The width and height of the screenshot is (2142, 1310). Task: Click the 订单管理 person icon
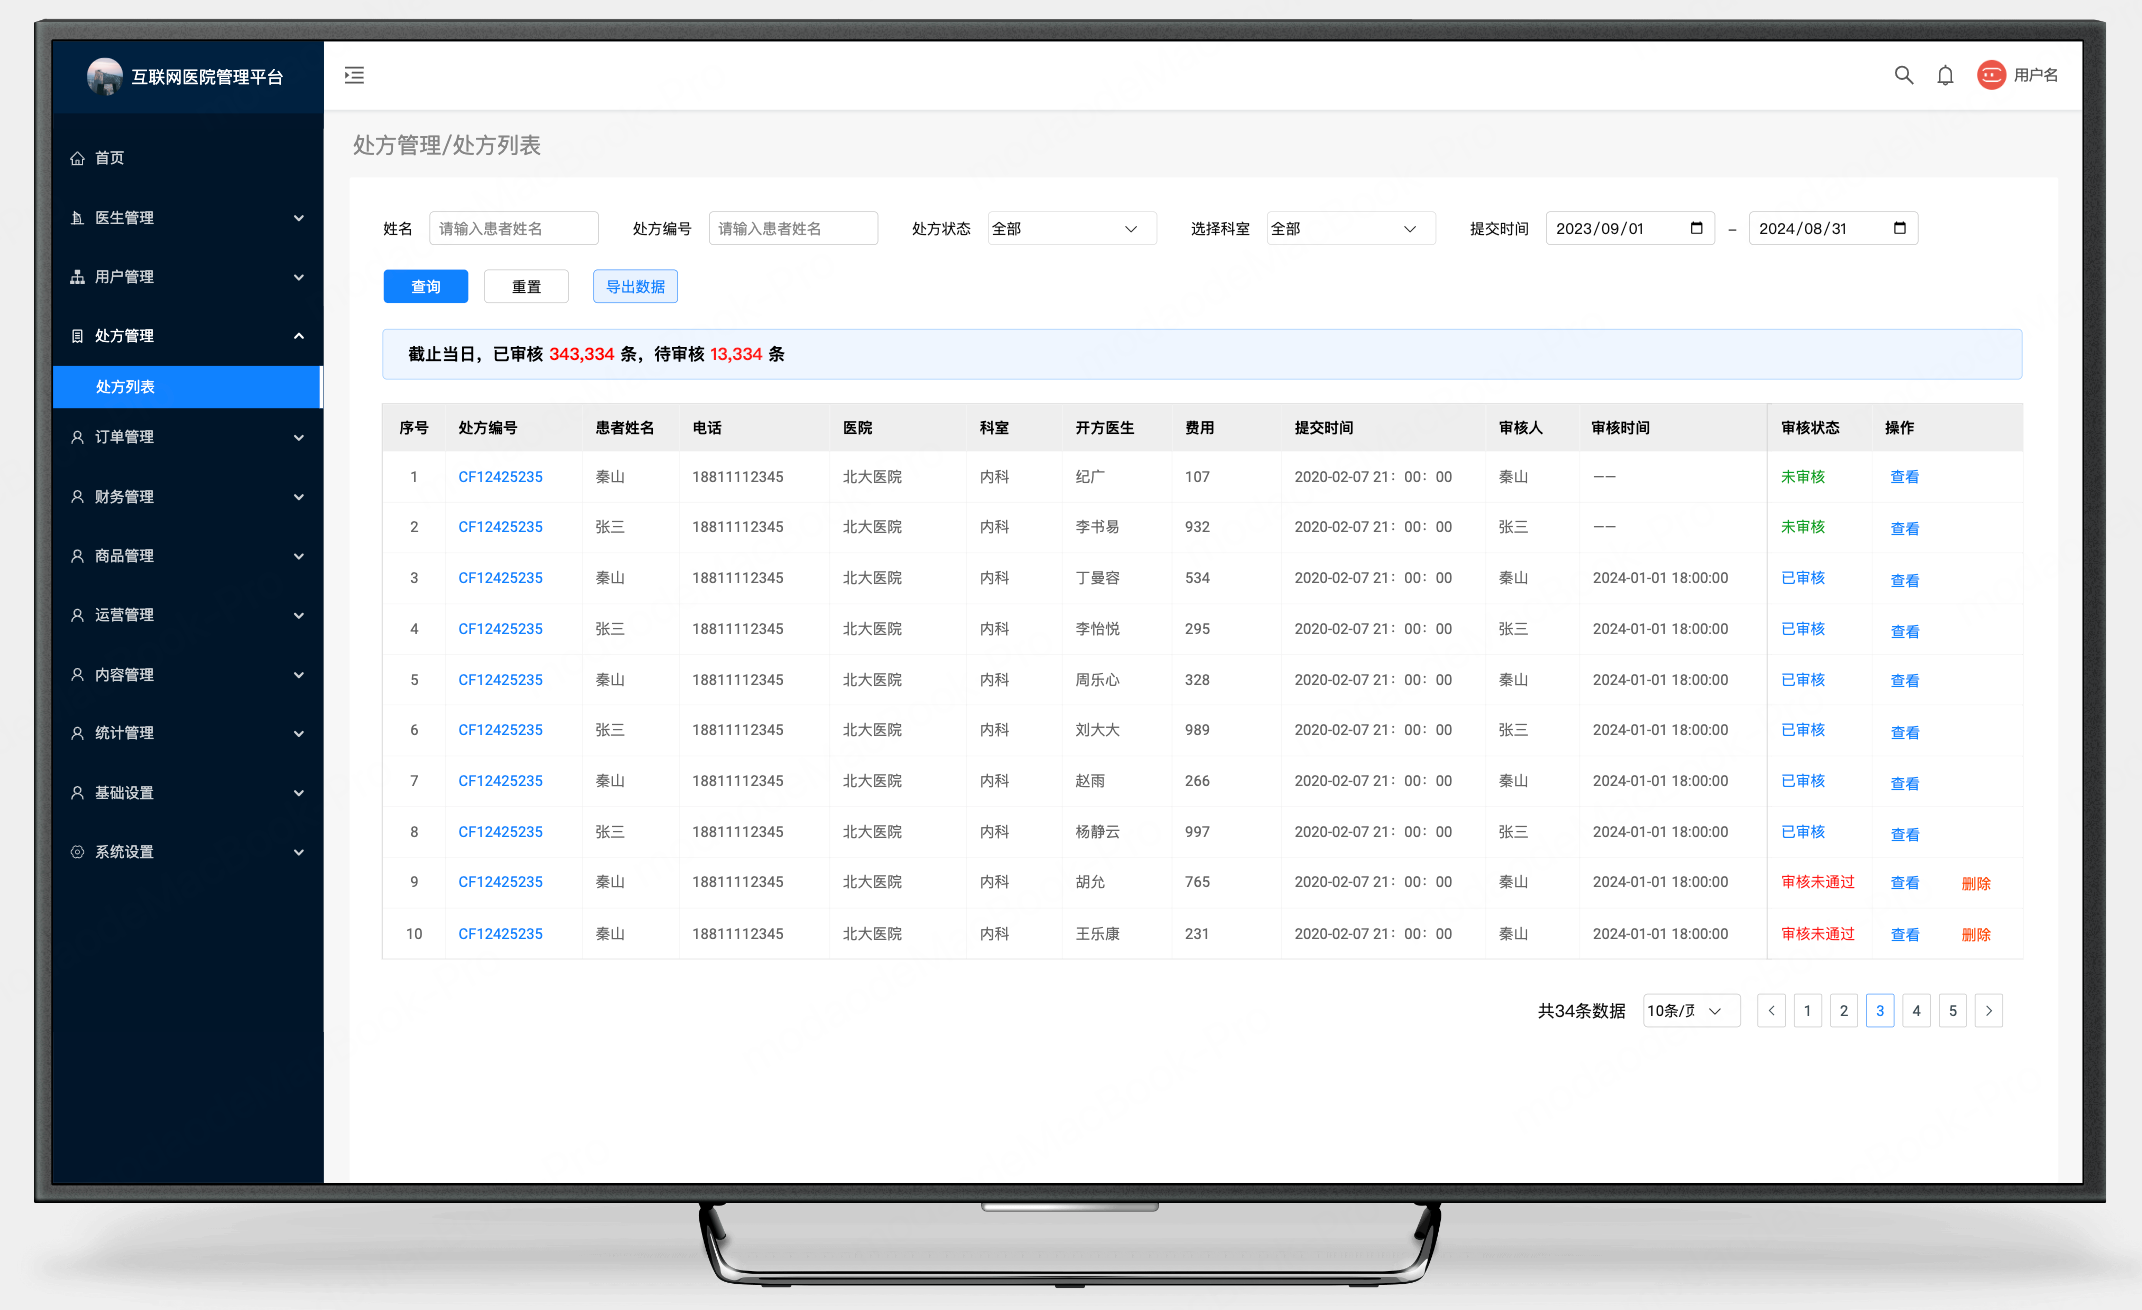[77, 437]
